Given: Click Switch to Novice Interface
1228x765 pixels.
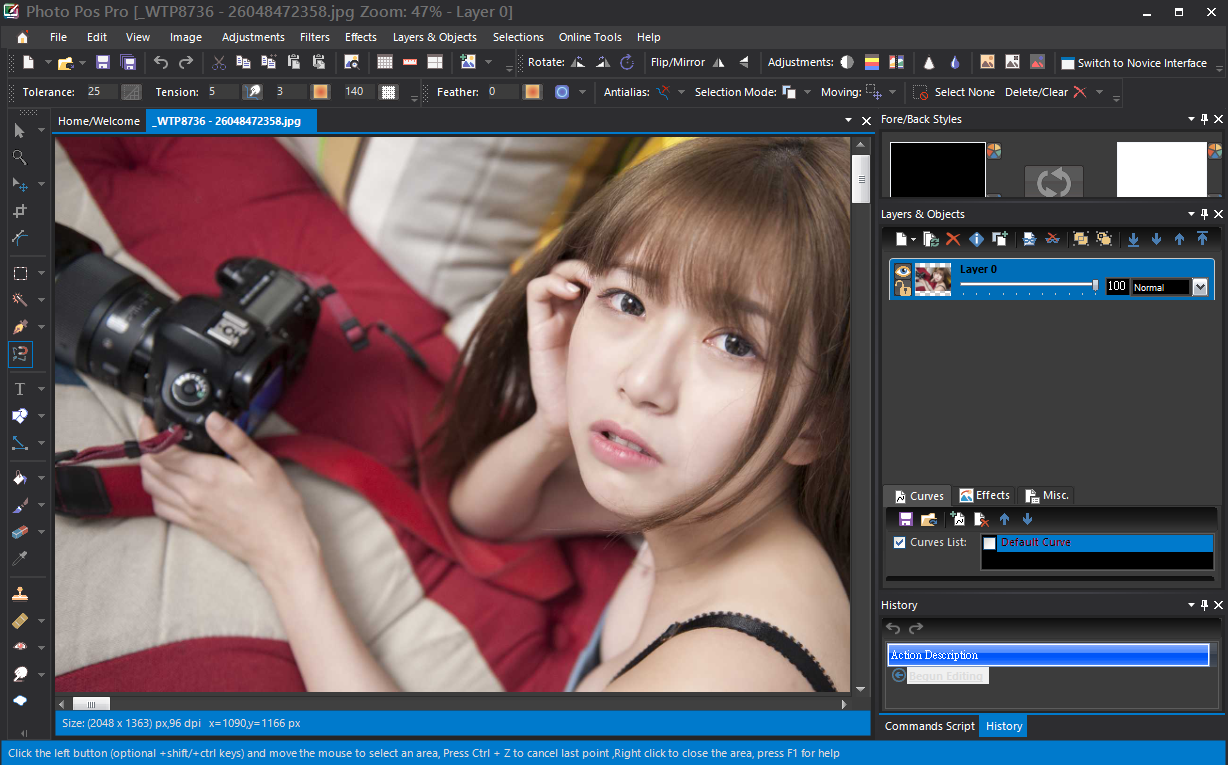Looking at the screenshot, I should pos(1134,63).
